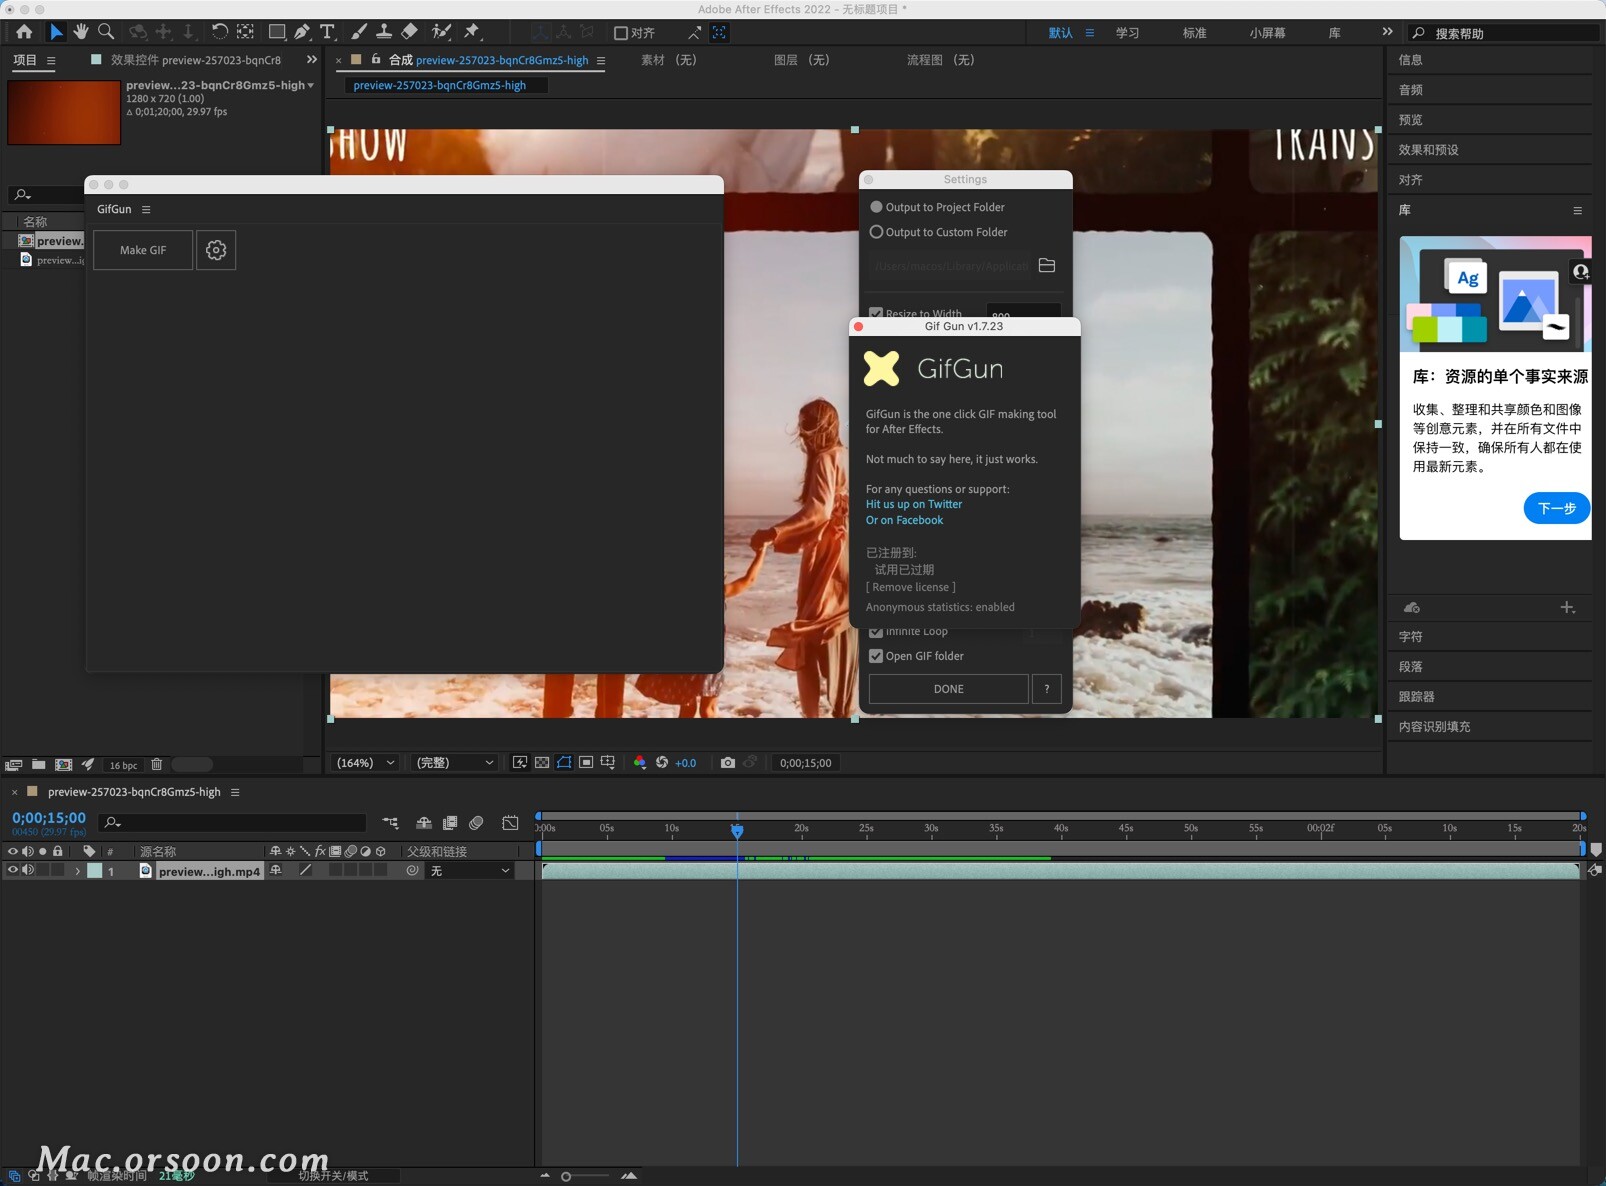The image size is (1606, 1186).
Task: Open Or on Facebook link
Action: [x=904, y=521]
